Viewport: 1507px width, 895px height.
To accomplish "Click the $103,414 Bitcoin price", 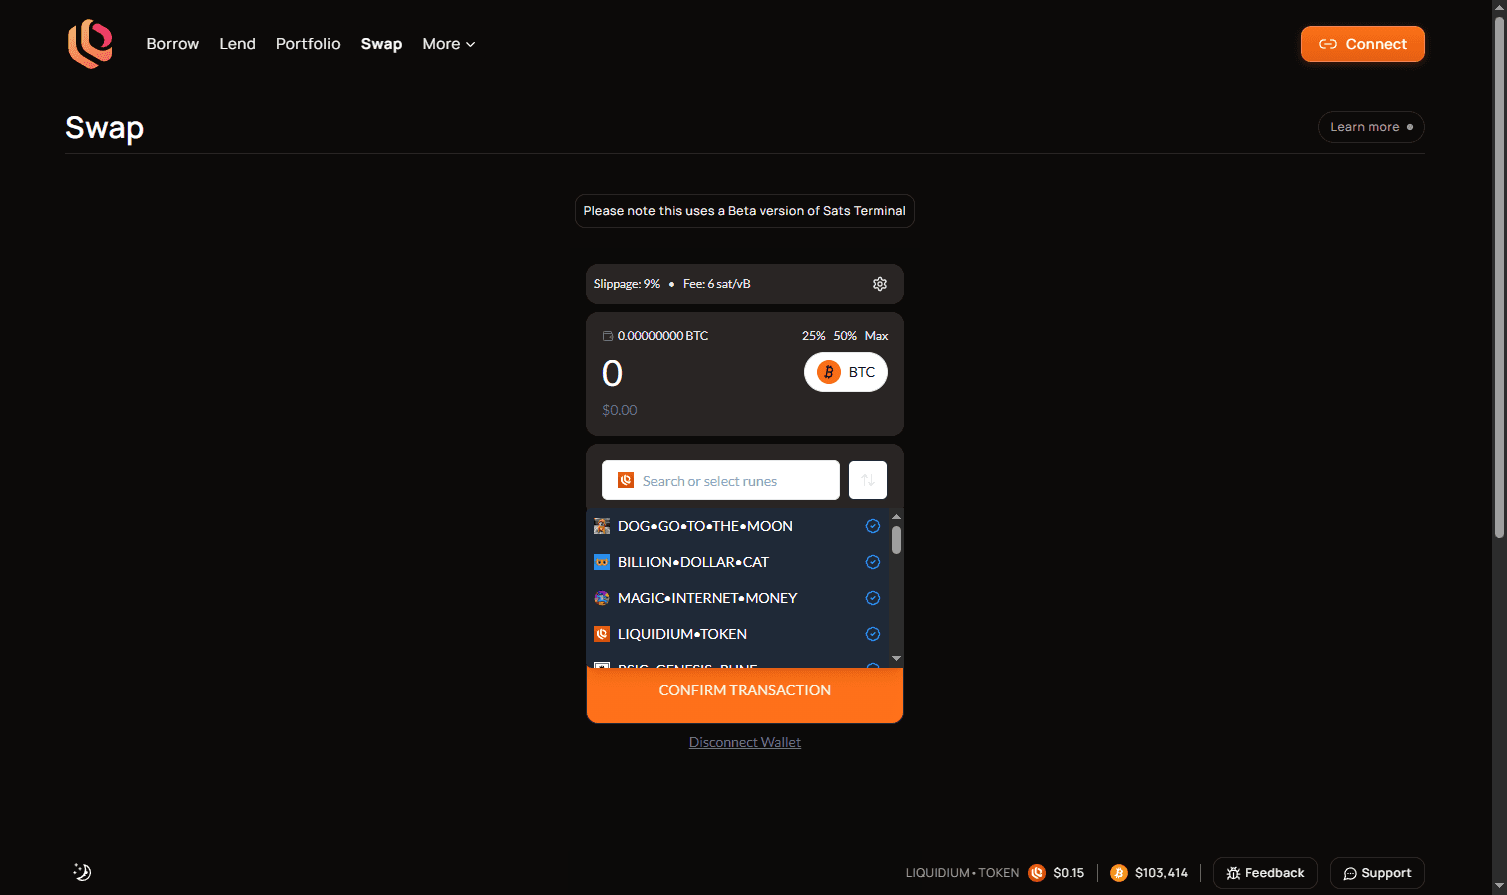I will click(x=1162, y=873).
